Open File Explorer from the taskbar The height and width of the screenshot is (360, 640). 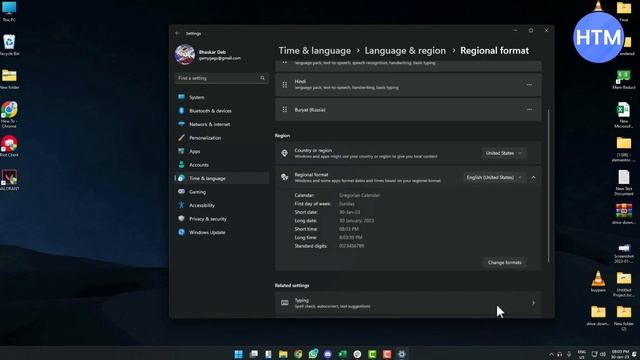click(x=283, y=354)
